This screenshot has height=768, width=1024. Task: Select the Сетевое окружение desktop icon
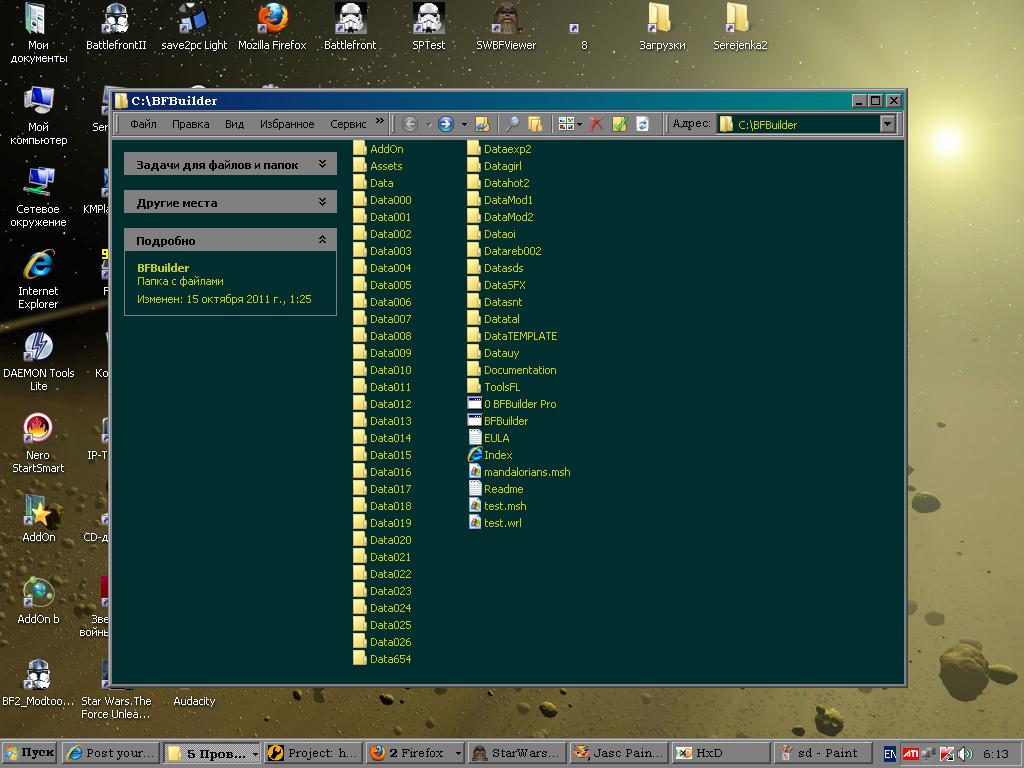coord(39,197)
